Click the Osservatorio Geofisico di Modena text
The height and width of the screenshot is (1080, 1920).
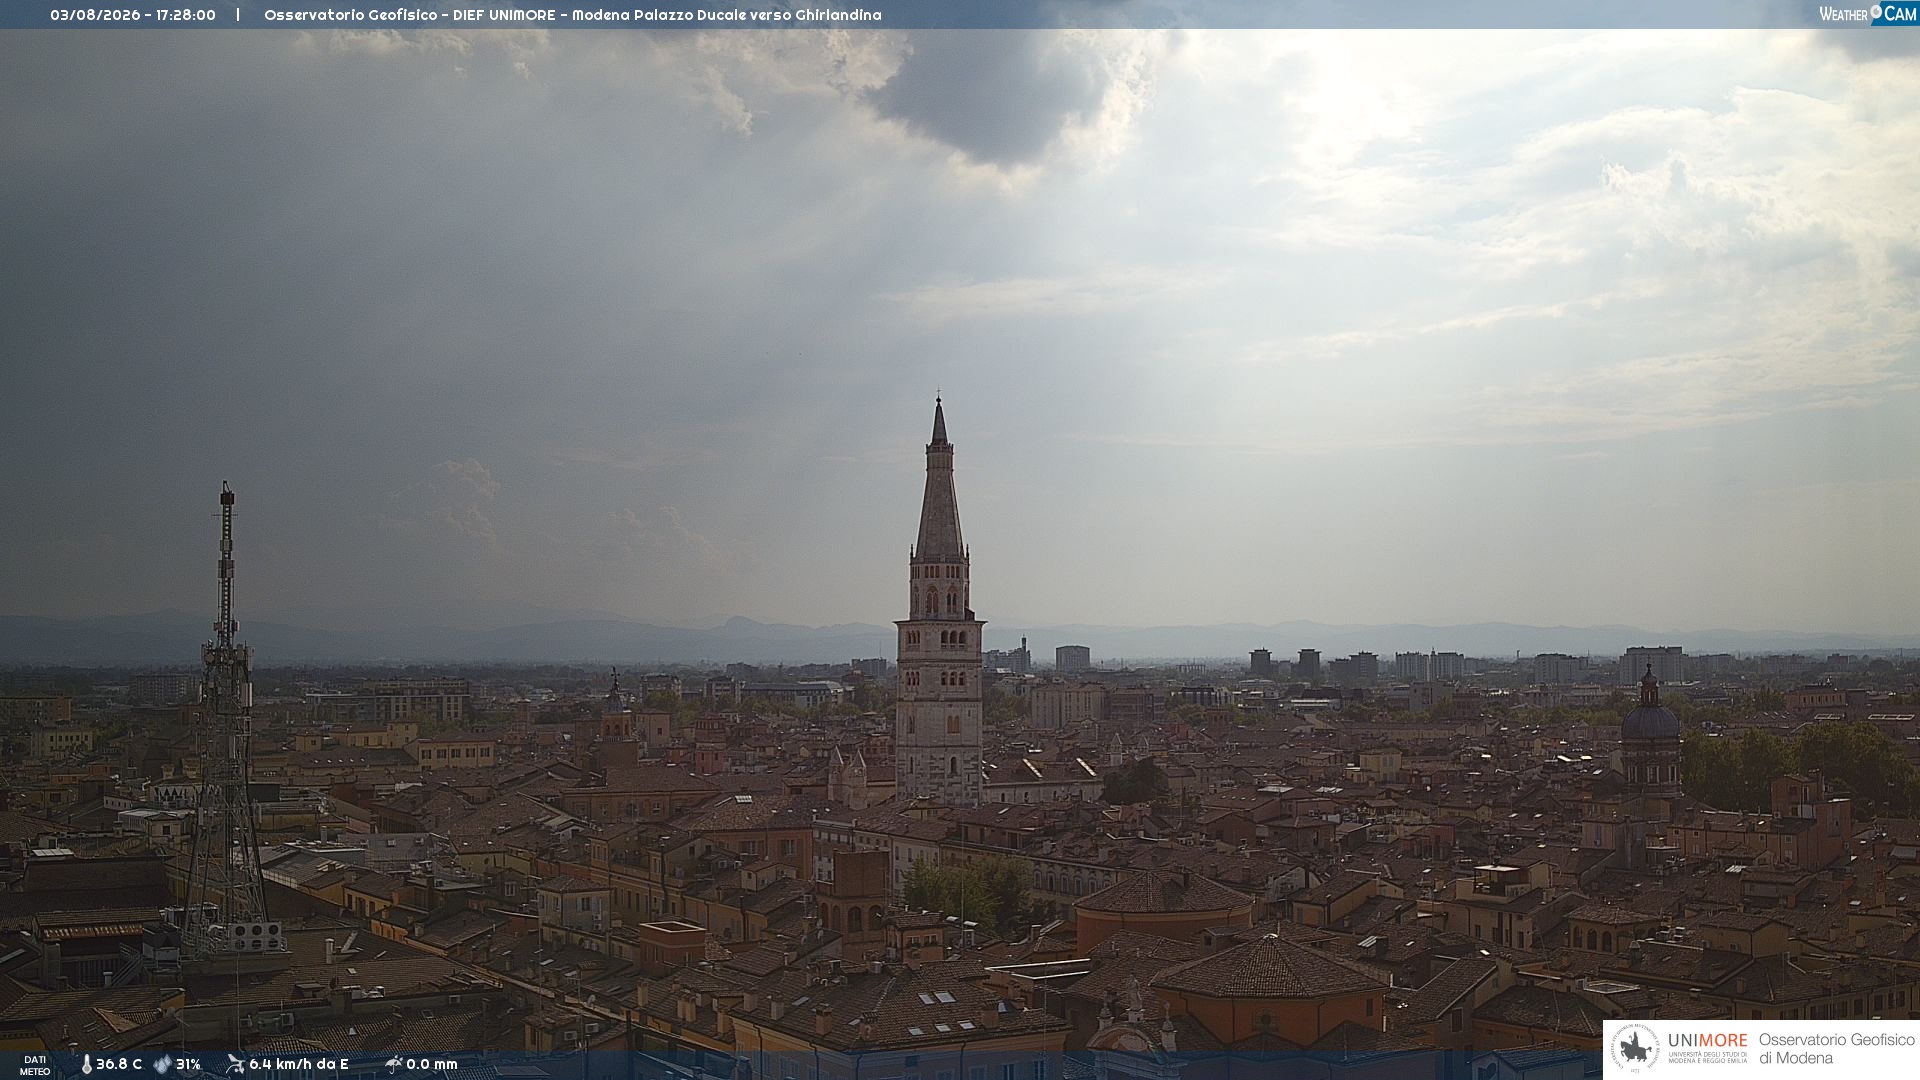tap(1836, 1049)
